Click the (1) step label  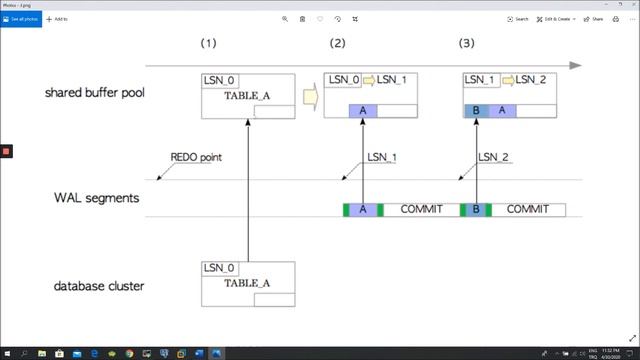[209, 43]
